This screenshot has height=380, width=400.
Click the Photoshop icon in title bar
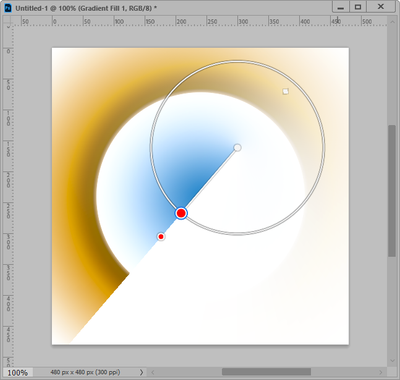pos(8,8)
